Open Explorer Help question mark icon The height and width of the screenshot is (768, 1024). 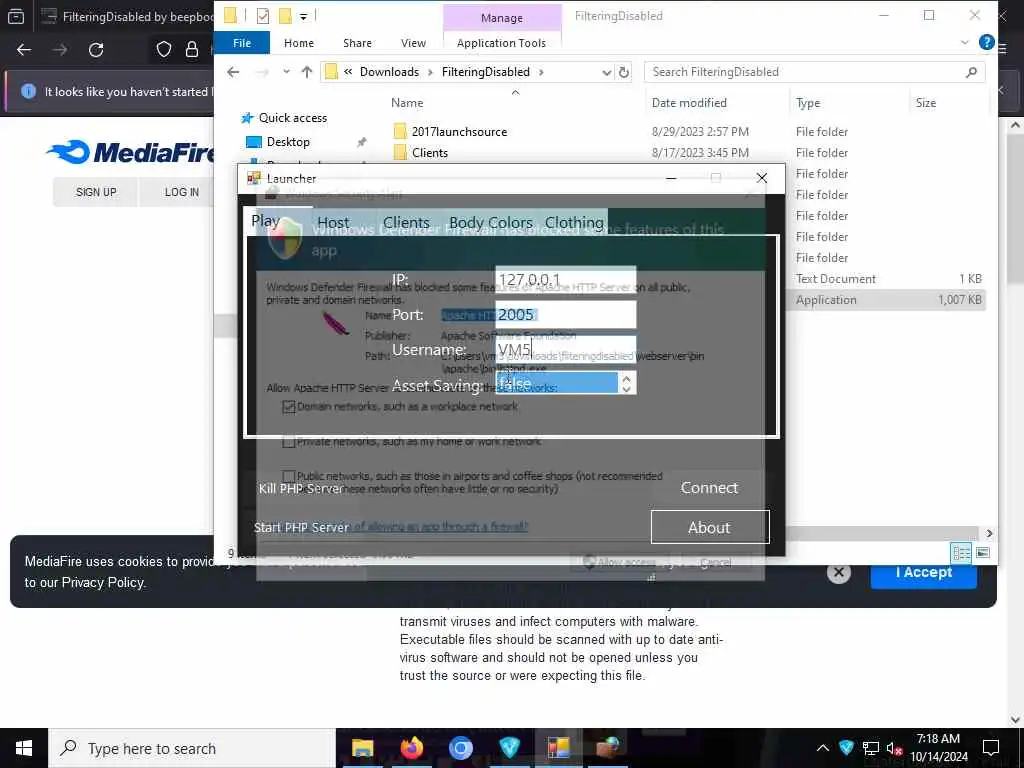click(x=986, y=42)
